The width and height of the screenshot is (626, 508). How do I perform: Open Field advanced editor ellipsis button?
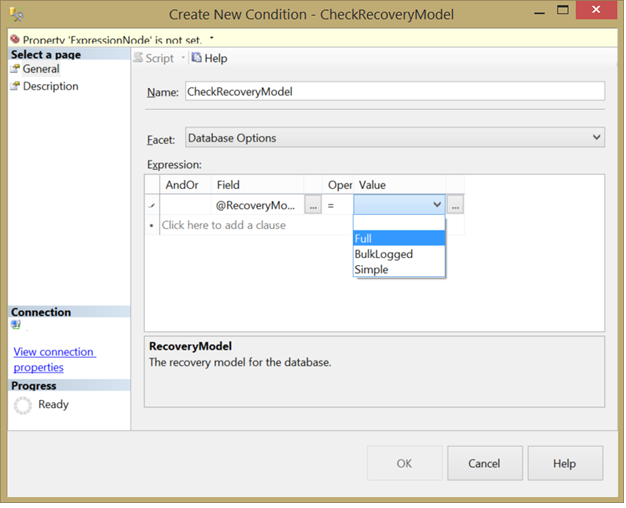[x=313, y=205]
